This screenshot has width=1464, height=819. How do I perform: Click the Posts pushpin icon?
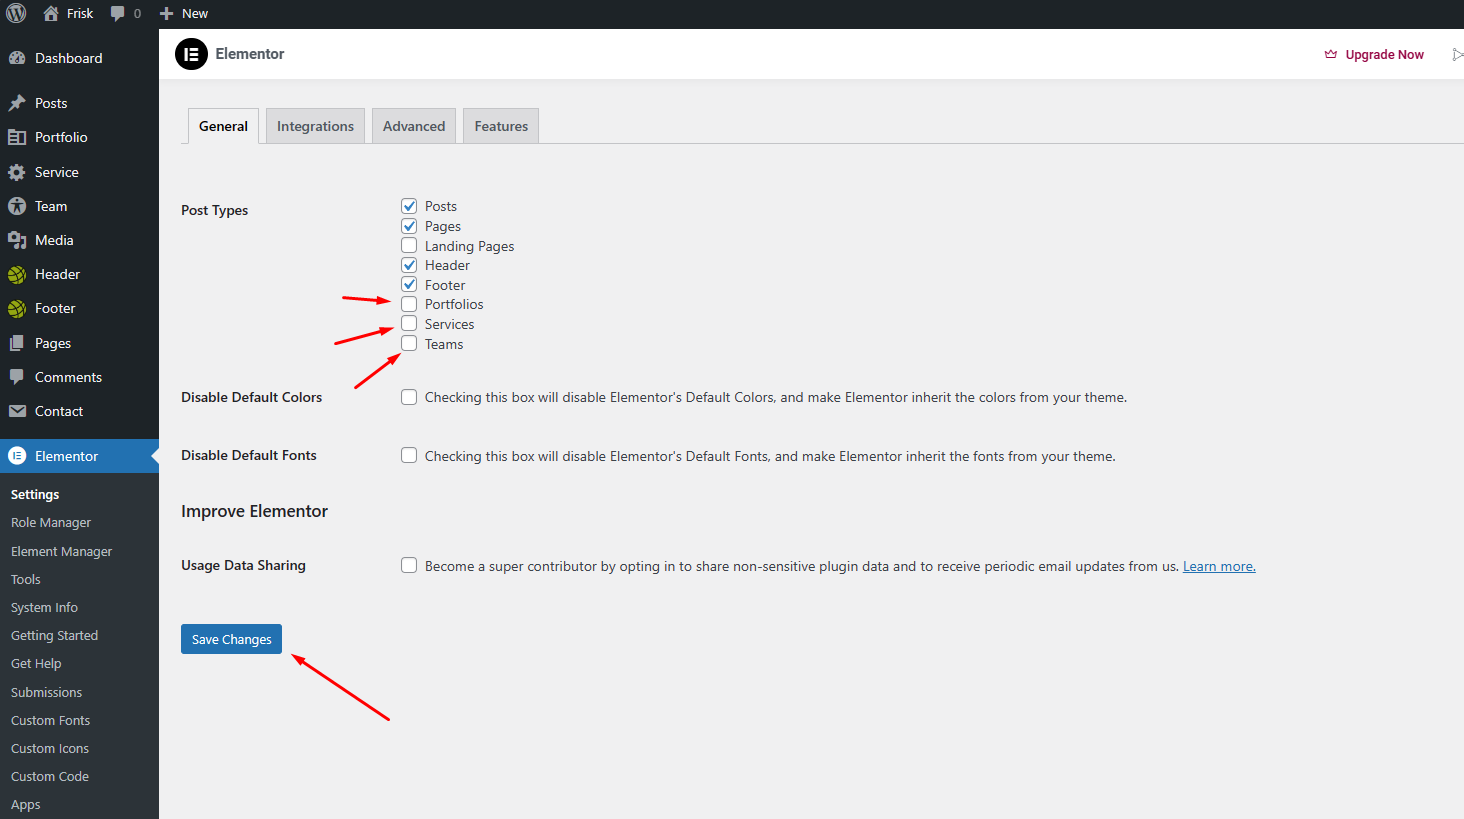point(17,103)
